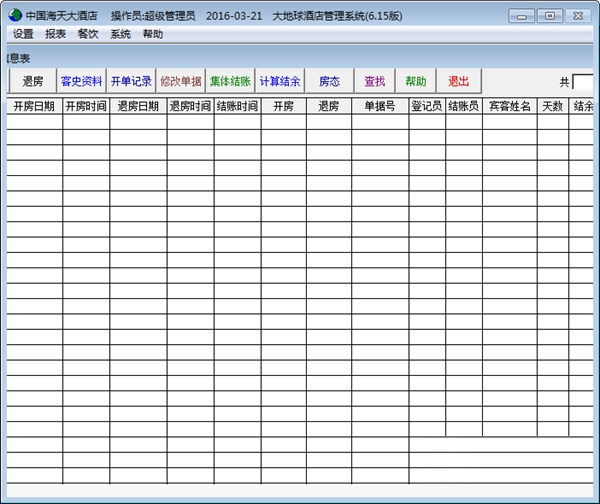The image size is (600, 504).
Task: Show 房态 room status
Action: pyautogui.click(x=329, y=81)
